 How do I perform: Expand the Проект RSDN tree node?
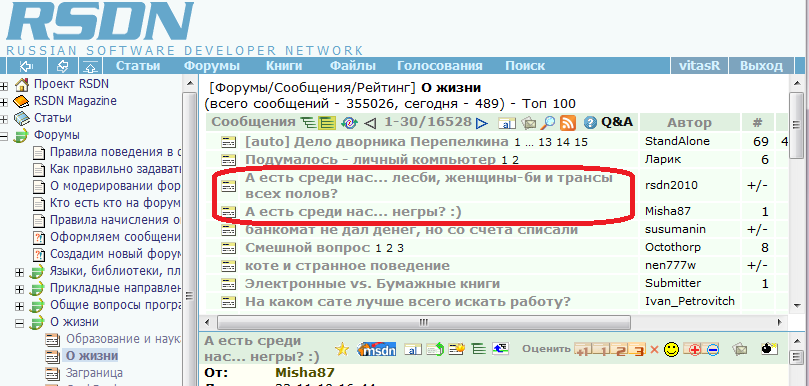point(4,85)
